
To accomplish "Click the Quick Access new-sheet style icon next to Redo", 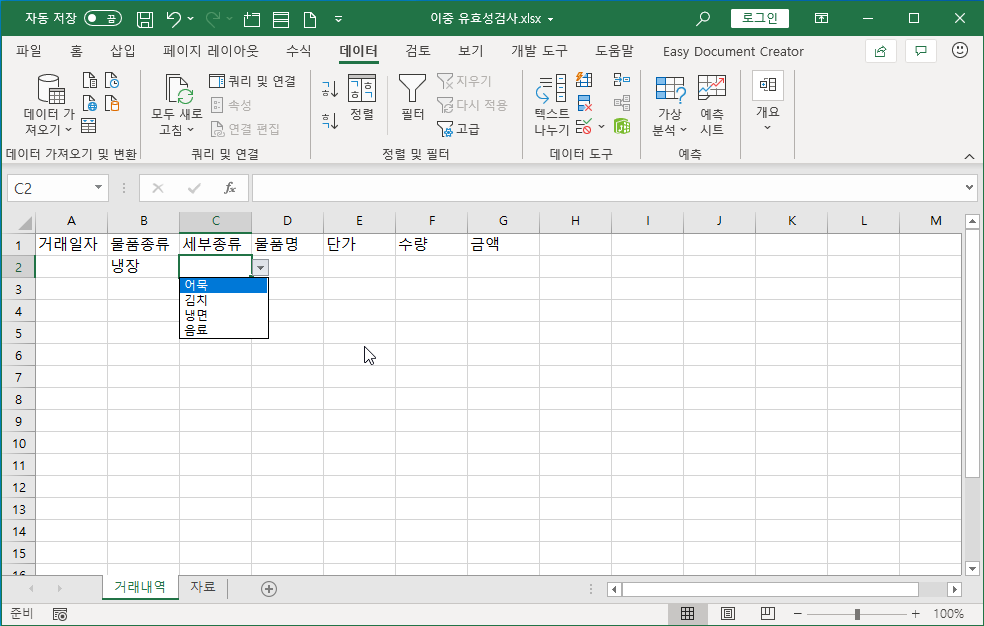I will coord(252,19).
